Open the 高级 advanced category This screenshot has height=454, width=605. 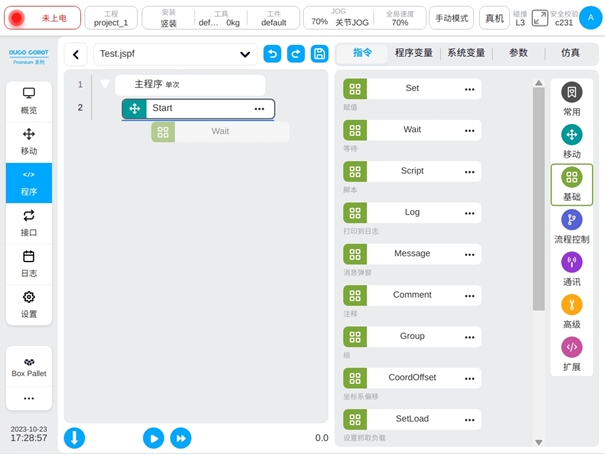[571, 305]
